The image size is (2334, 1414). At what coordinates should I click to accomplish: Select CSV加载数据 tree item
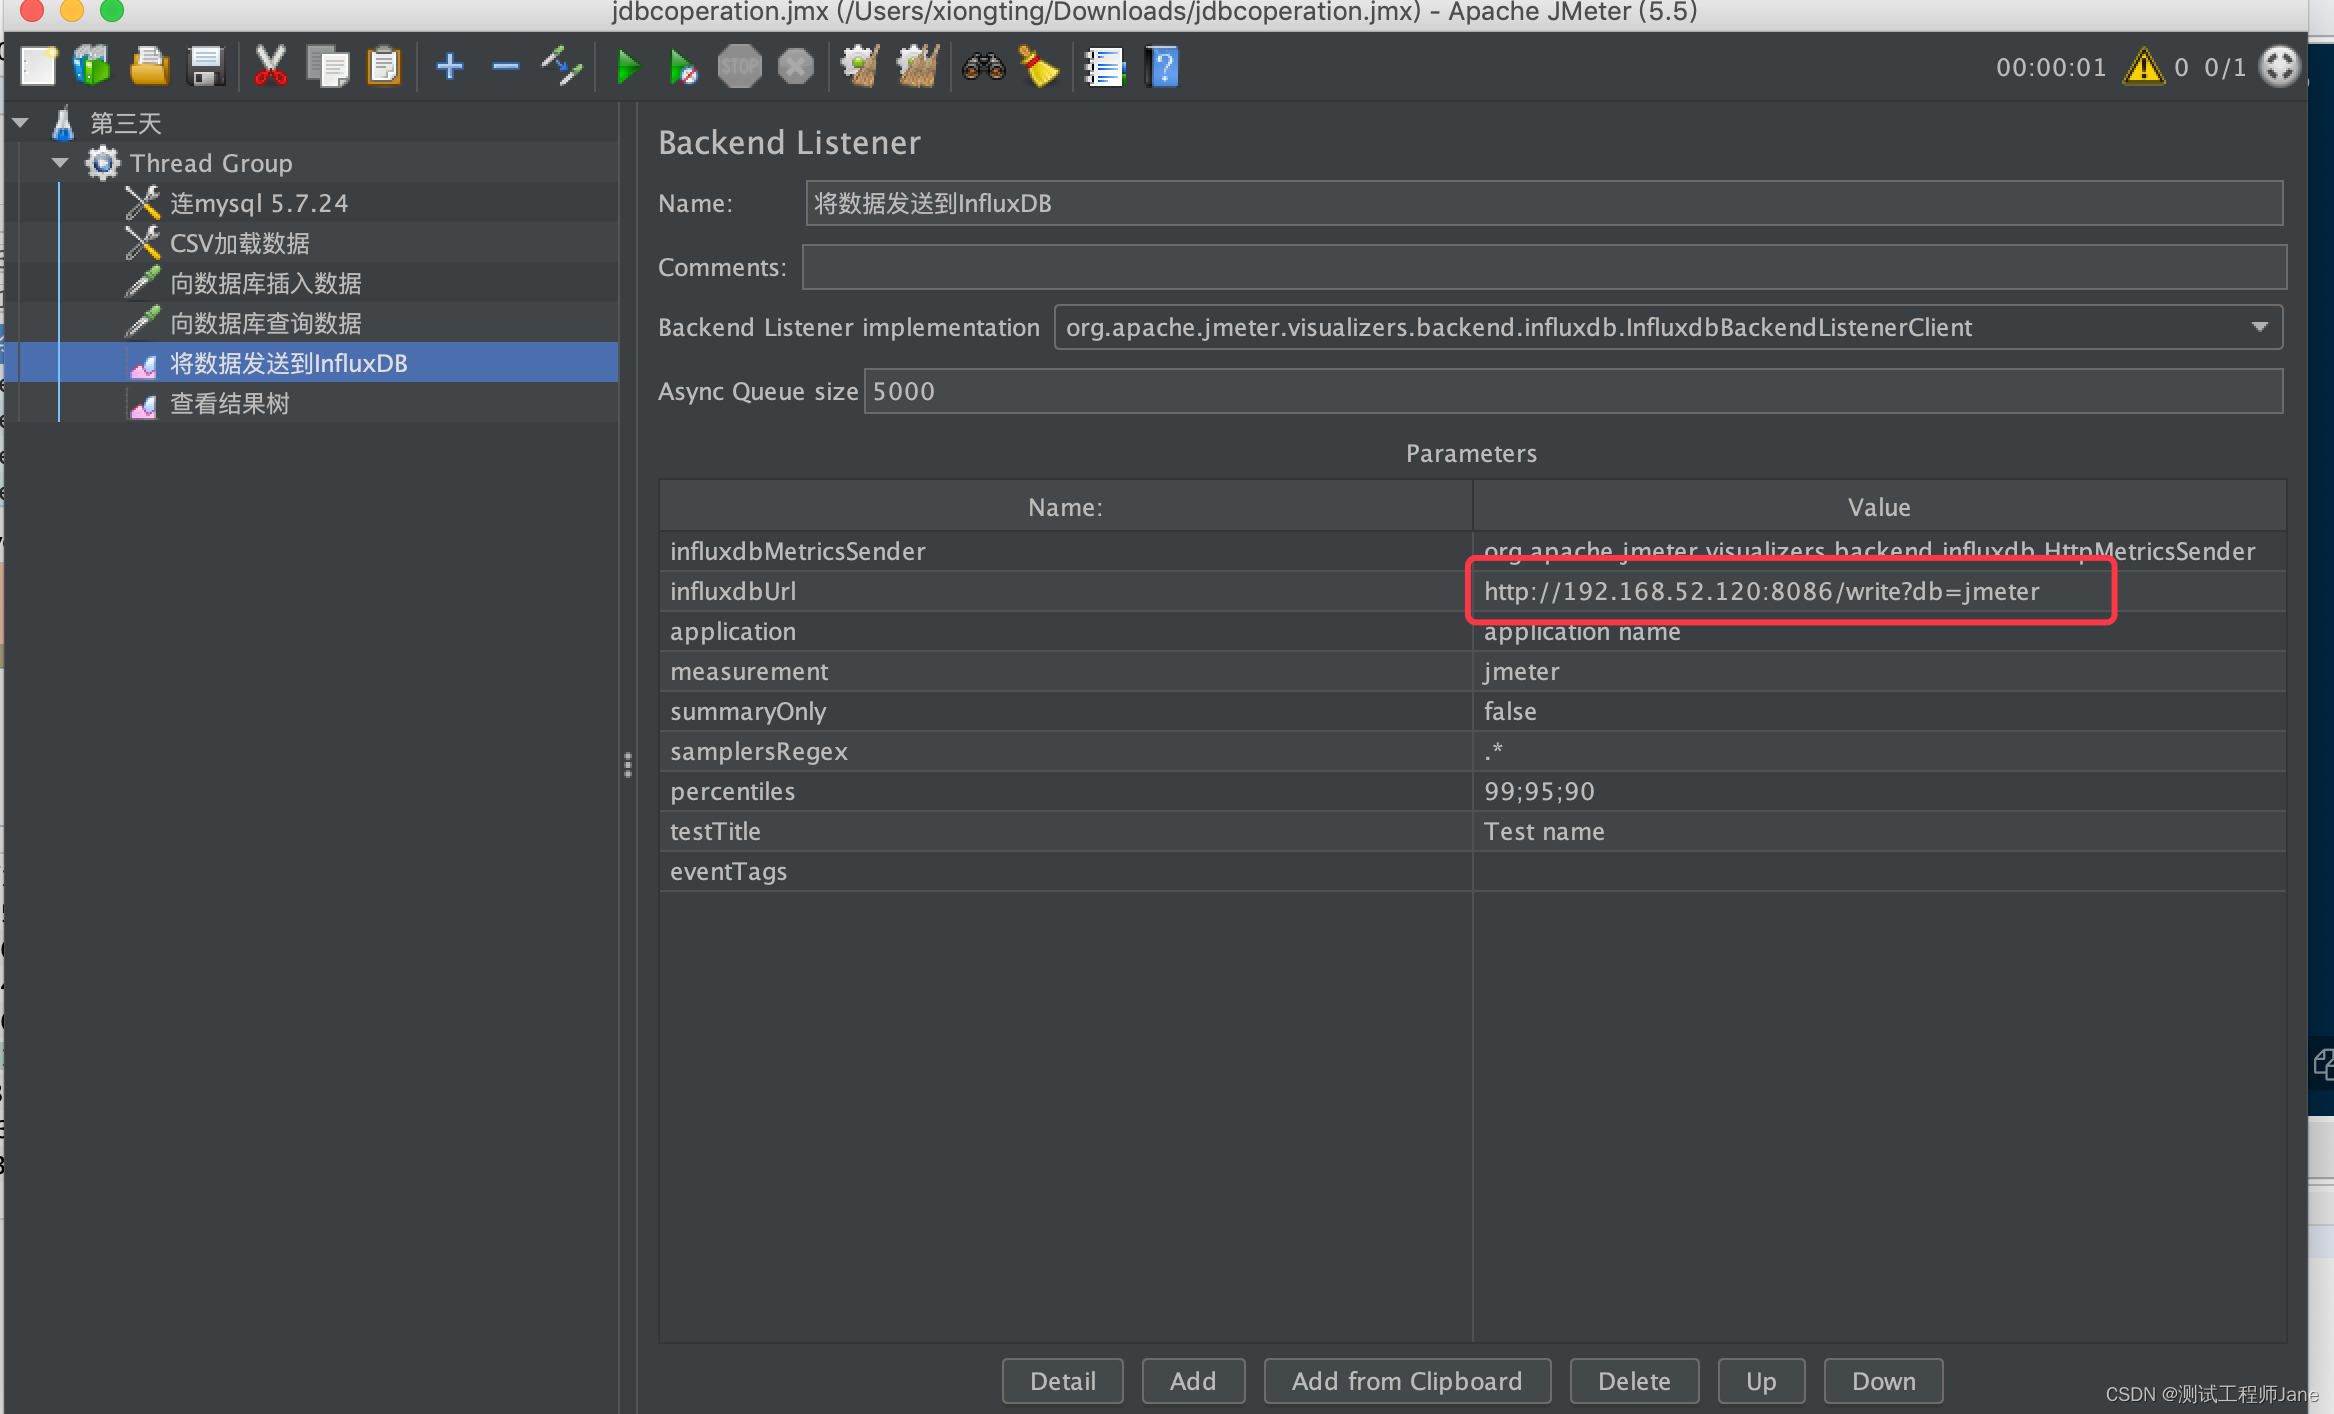tap(240, 243)
